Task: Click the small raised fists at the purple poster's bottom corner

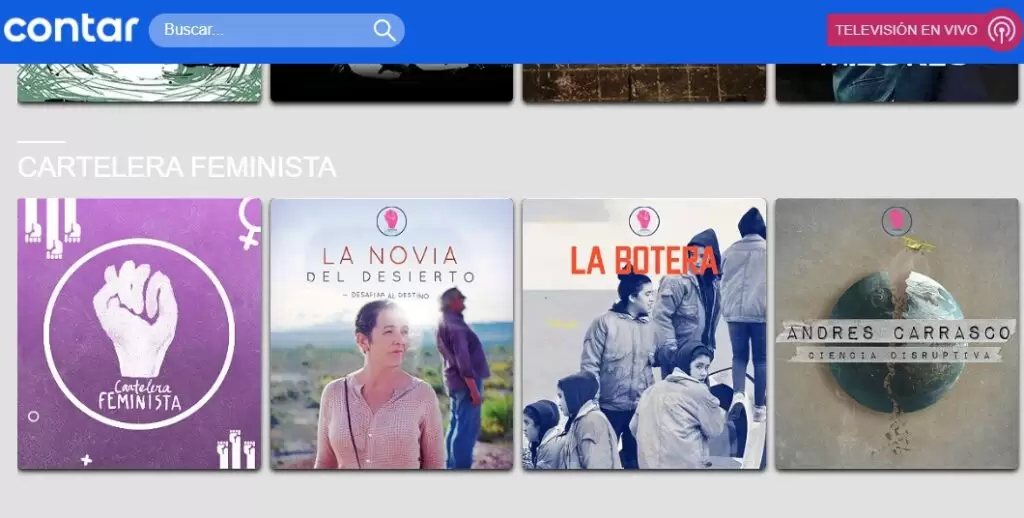Action: (236, 452)
